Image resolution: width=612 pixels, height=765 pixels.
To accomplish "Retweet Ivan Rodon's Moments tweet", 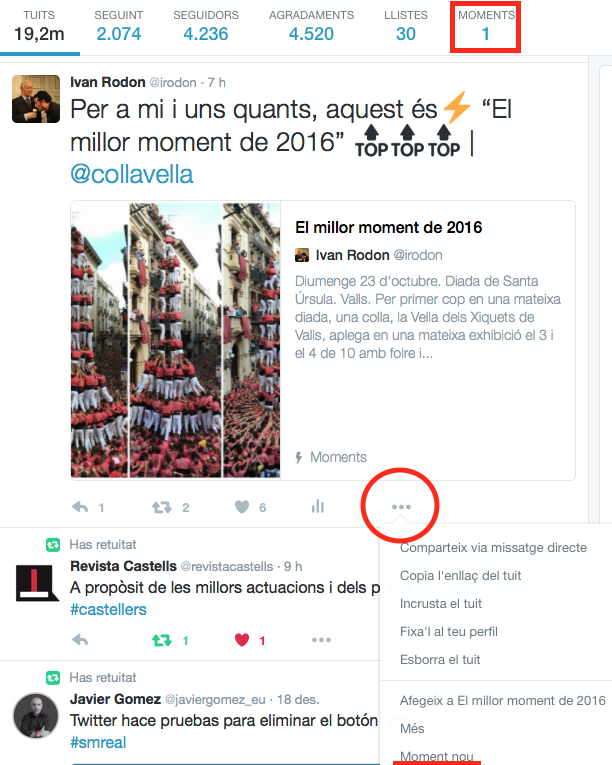I will tap(162, 507).
